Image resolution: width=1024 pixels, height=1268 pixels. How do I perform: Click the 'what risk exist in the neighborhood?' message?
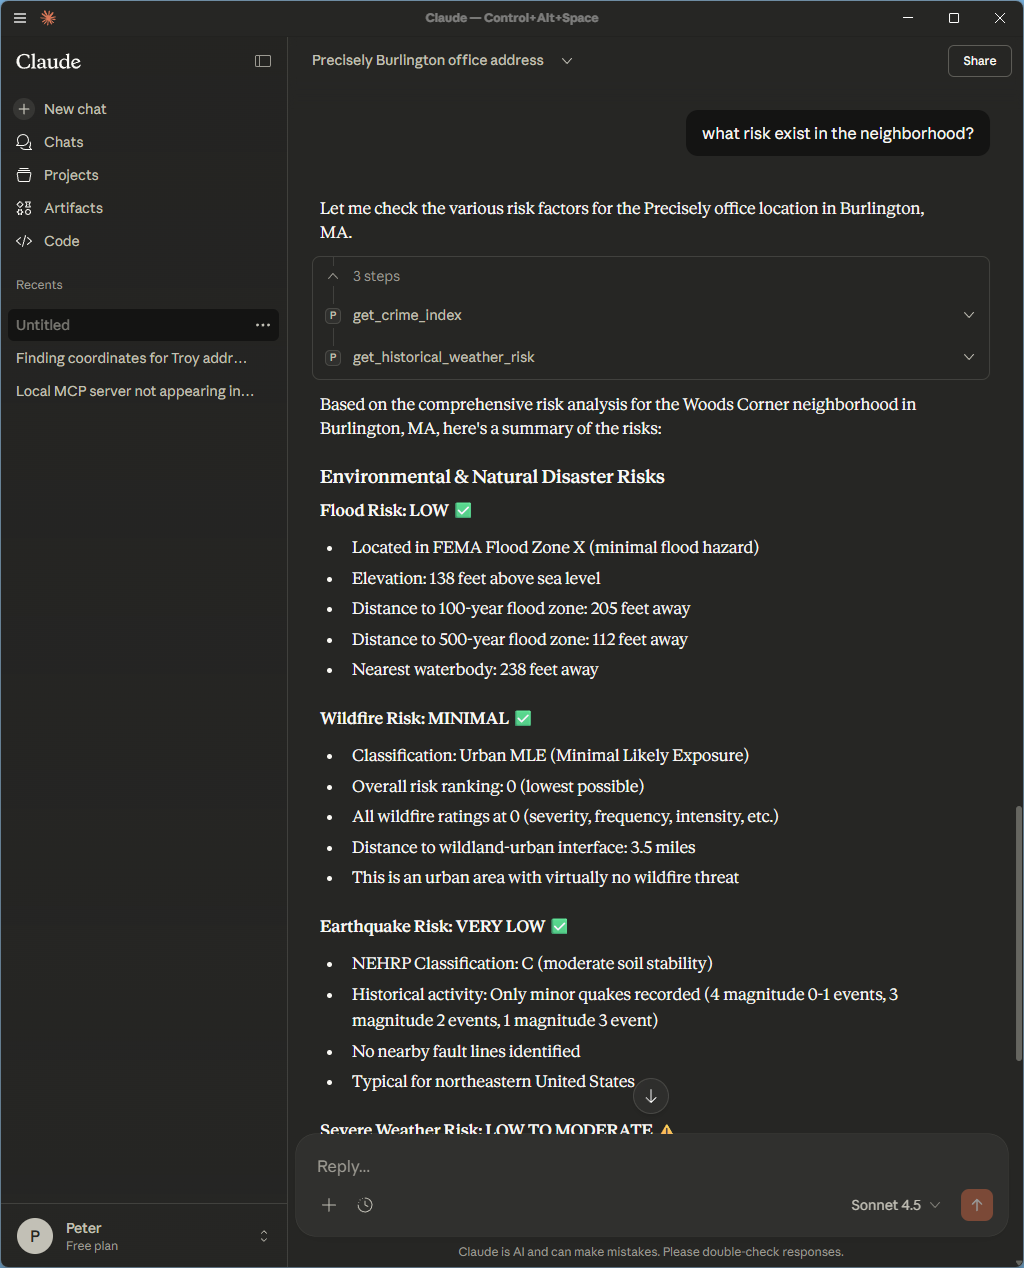coord(838,134)
